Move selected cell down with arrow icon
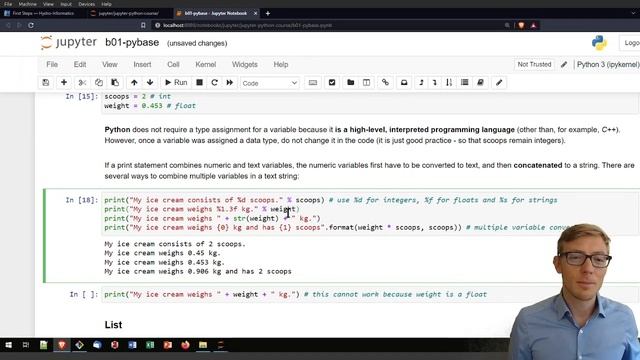640x360 pixels. click(150, 82)
